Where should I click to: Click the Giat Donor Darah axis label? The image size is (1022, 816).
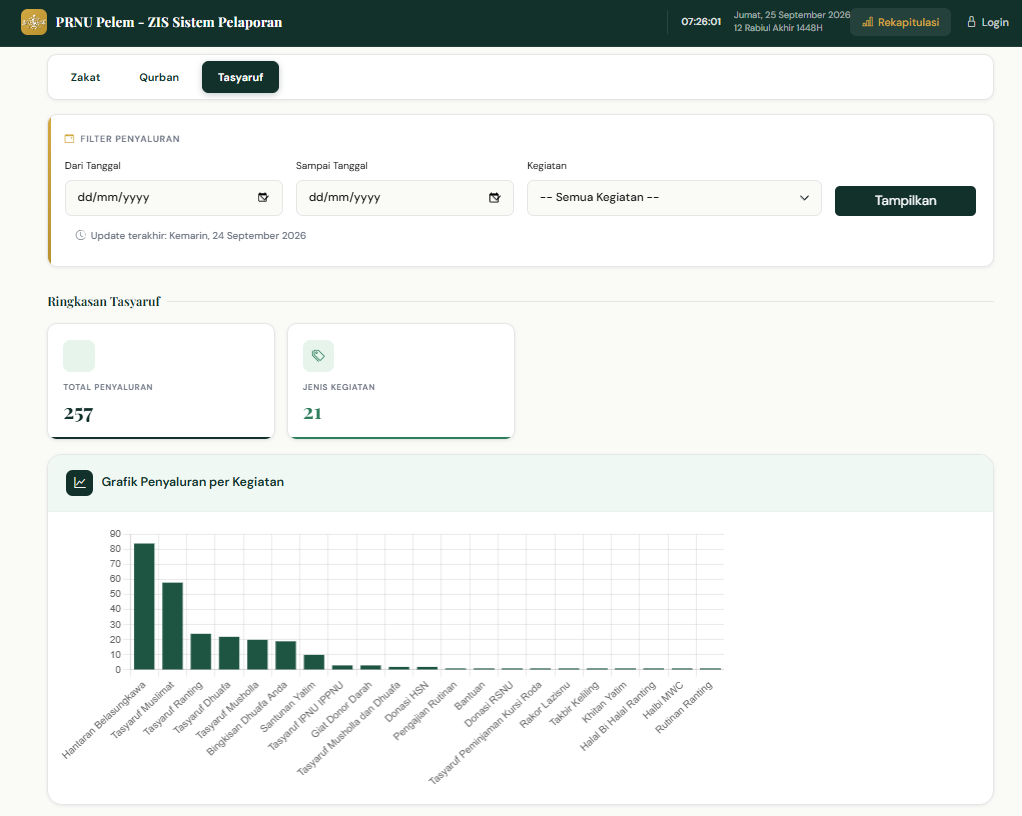[342, 709]
